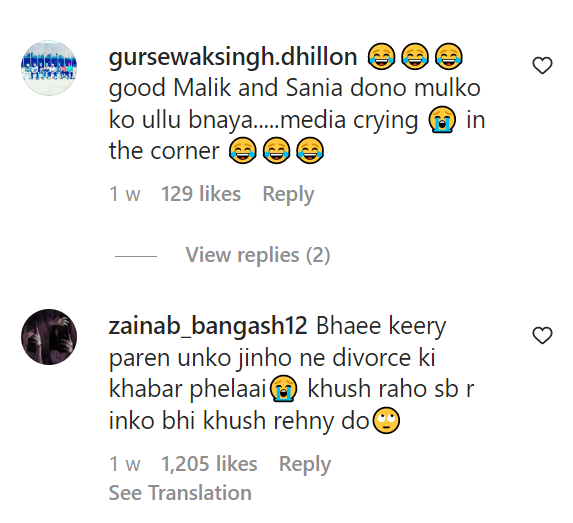Click crying emoji after 'media crying'
The width and height of the screenshot is (573, 523).
tap(442, 120)
